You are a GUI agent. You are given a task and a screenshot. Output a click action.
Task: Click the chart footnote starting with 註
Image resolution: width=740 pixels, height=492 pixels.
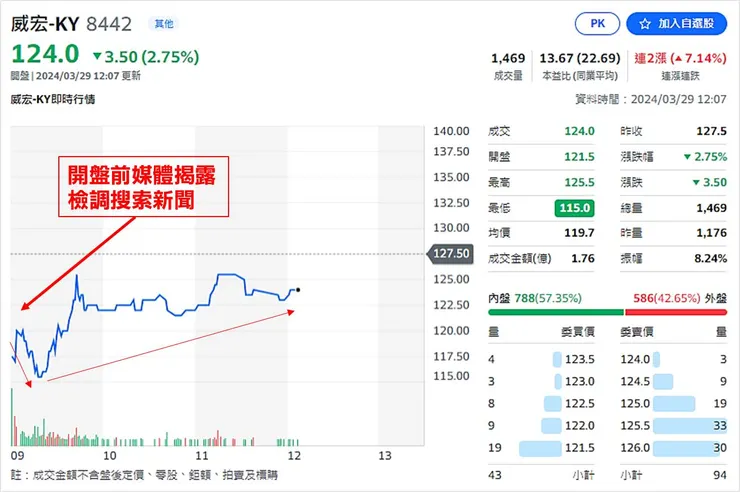(144, 475)
